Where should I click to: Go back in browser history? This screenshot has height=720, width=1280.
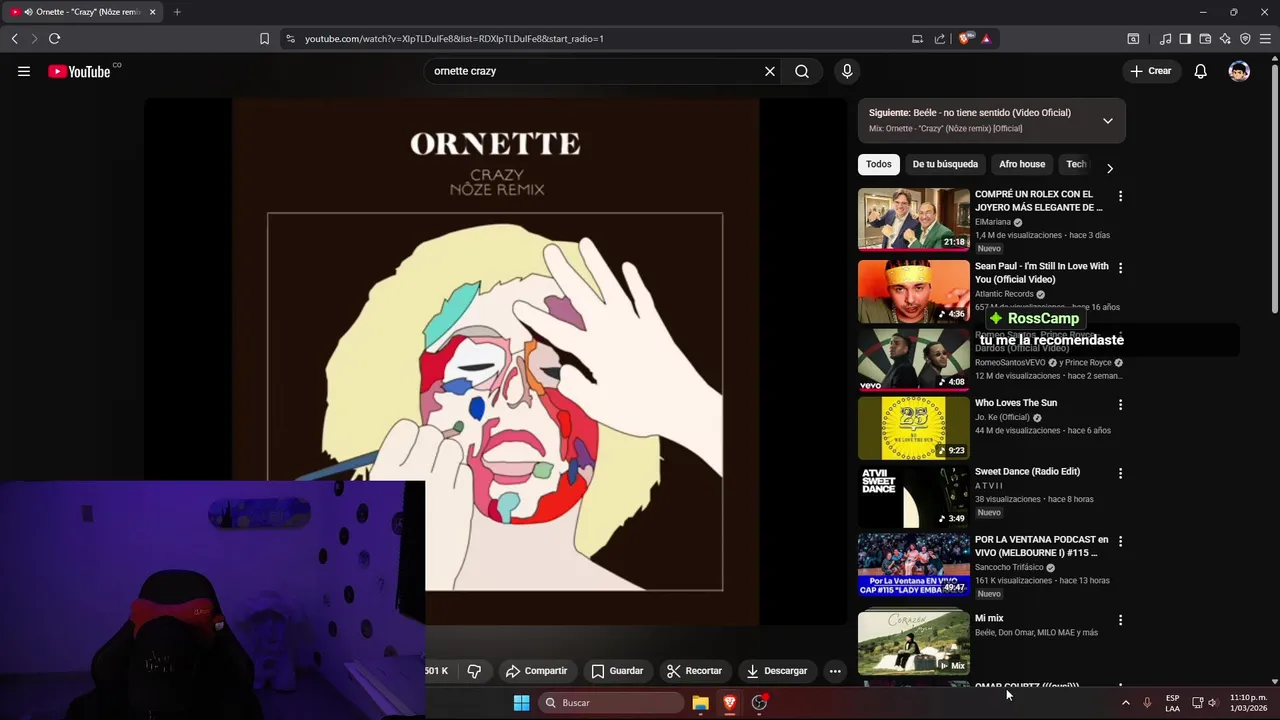point(14,38)
